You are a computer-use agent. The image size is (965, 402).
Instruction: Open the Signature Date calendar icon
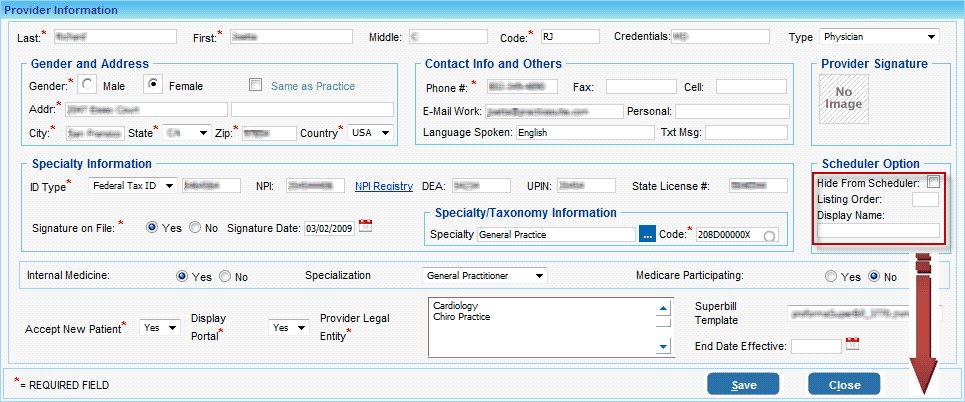(x=365, y=226)
